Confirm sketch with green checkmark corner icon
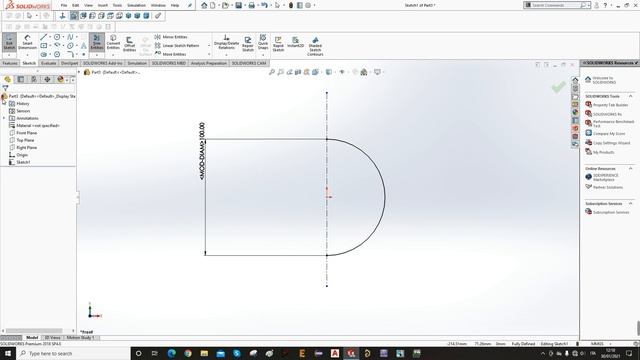Image resolution: width=640 pixels, height=360 pixels. [558, 87]
